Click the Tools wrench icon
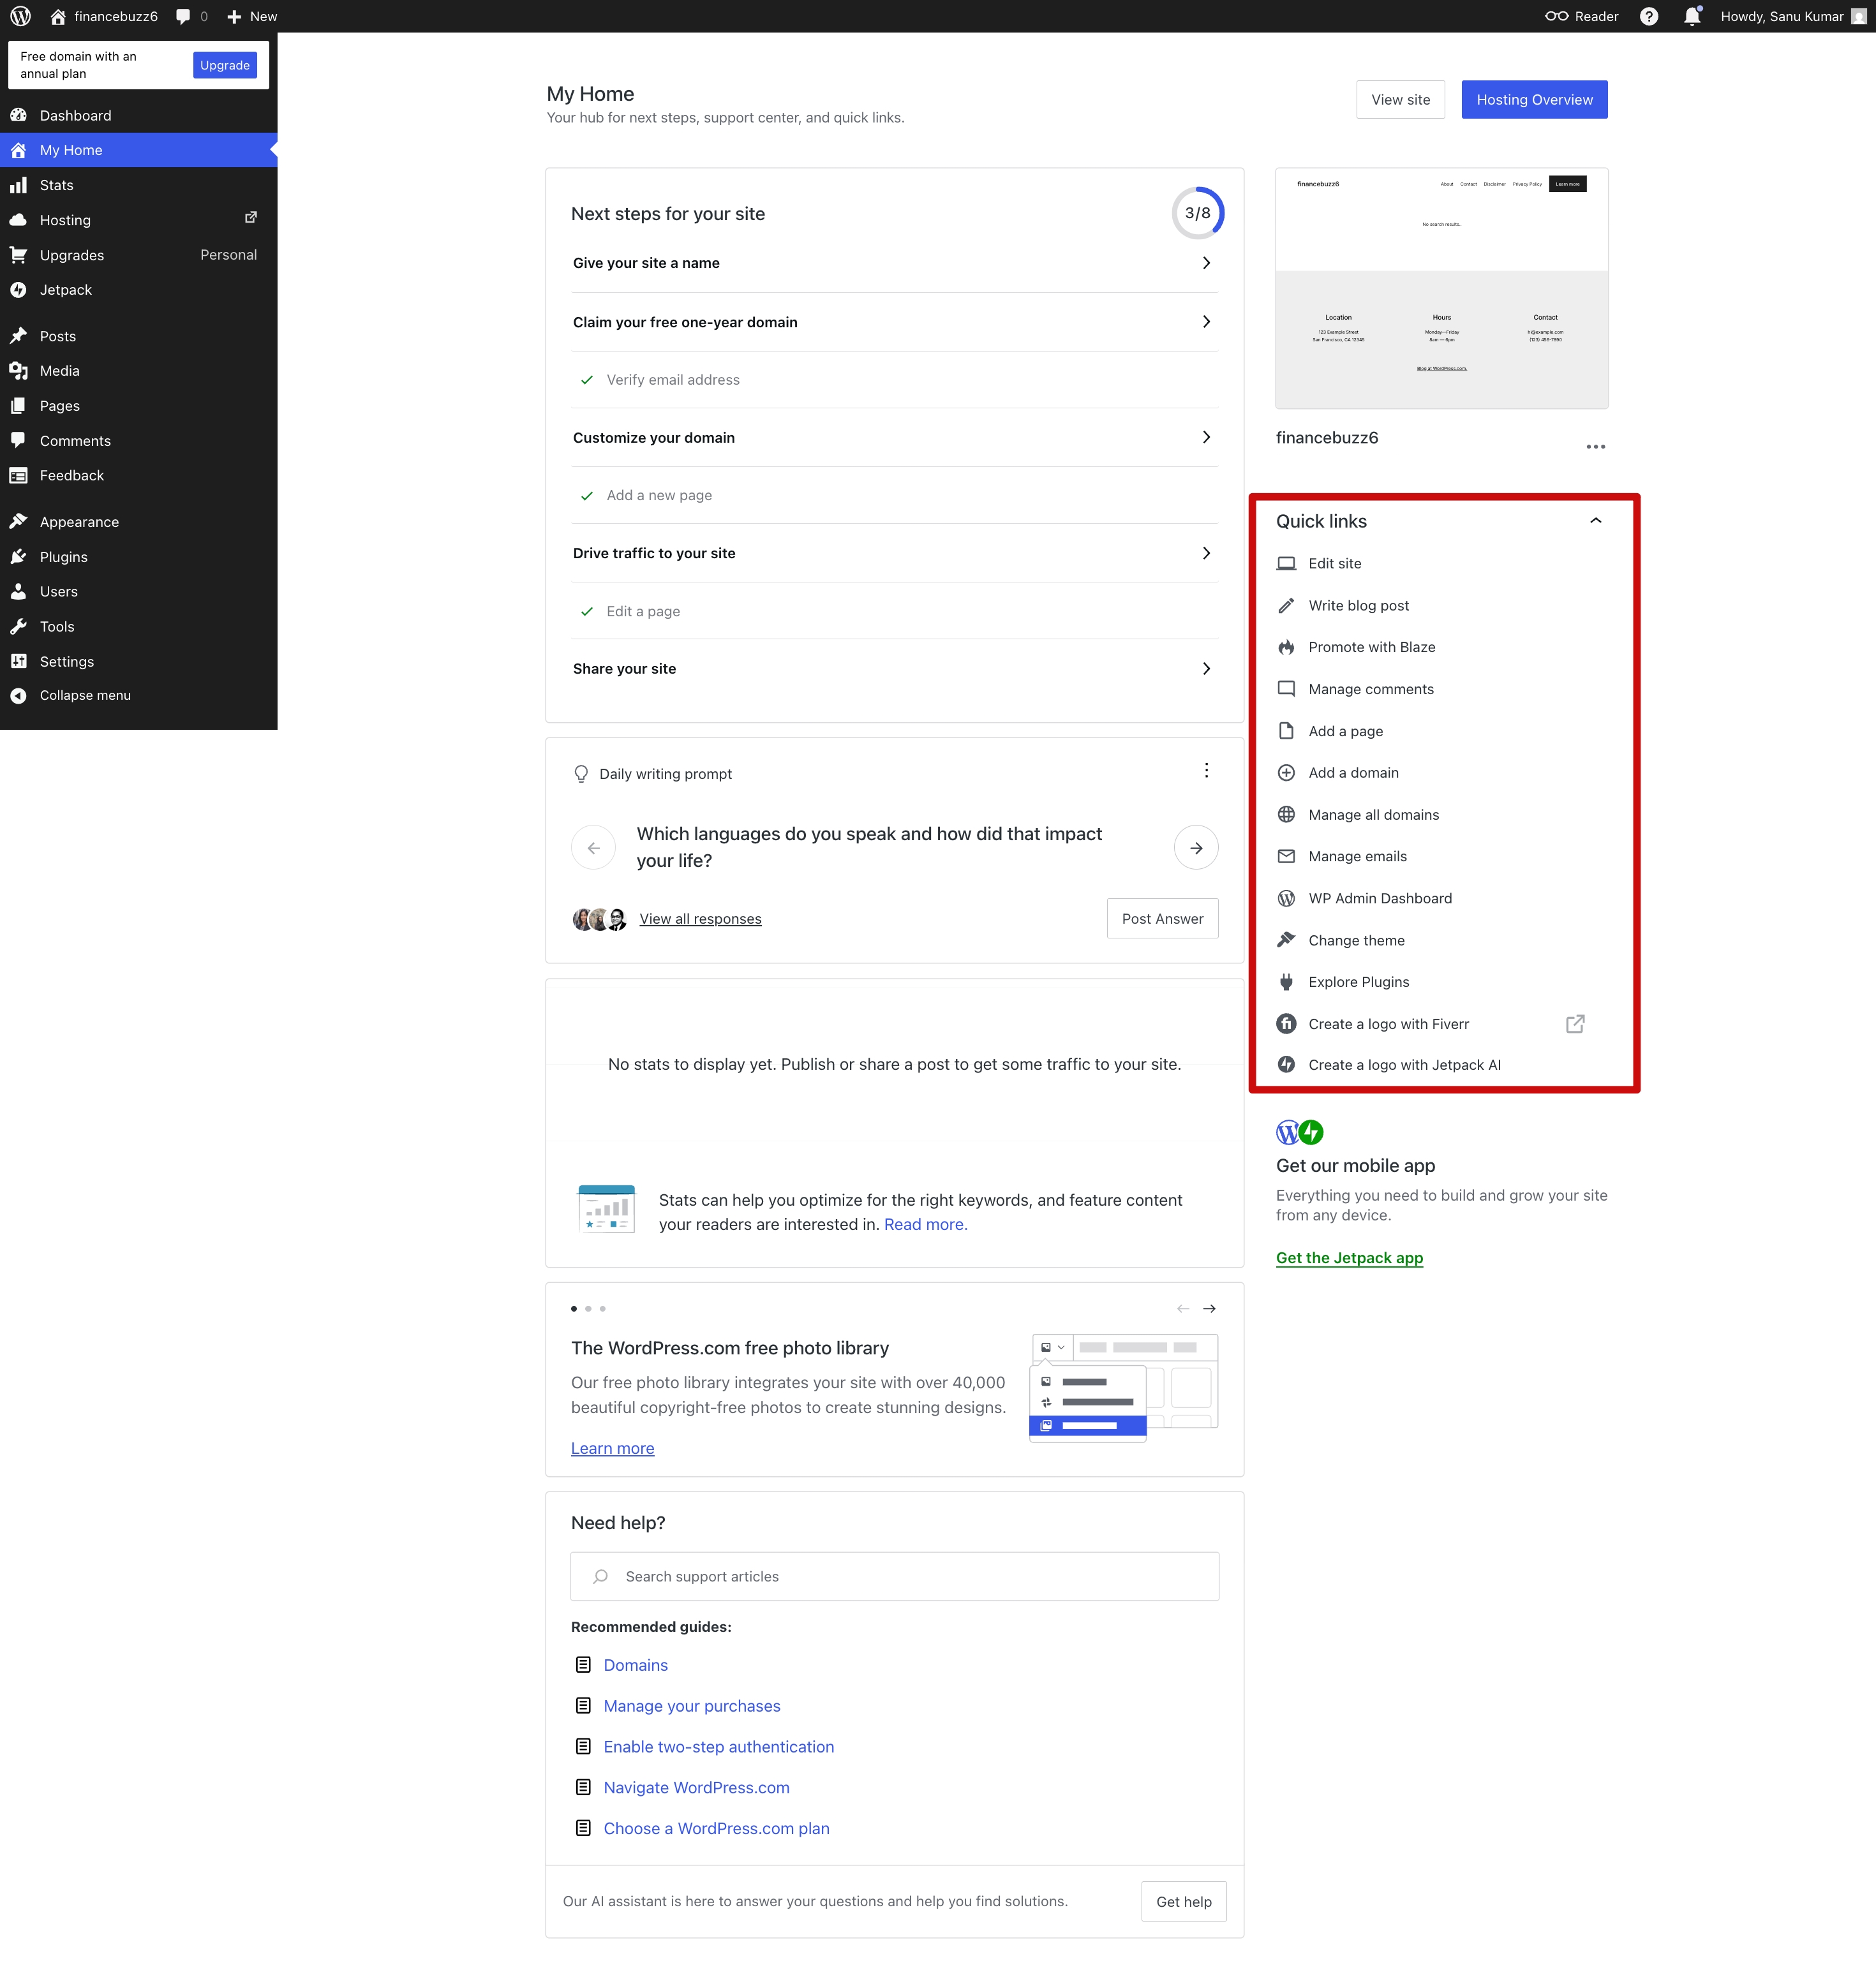Screen dimensions: 1876x1970 click(x=18, y=627)
